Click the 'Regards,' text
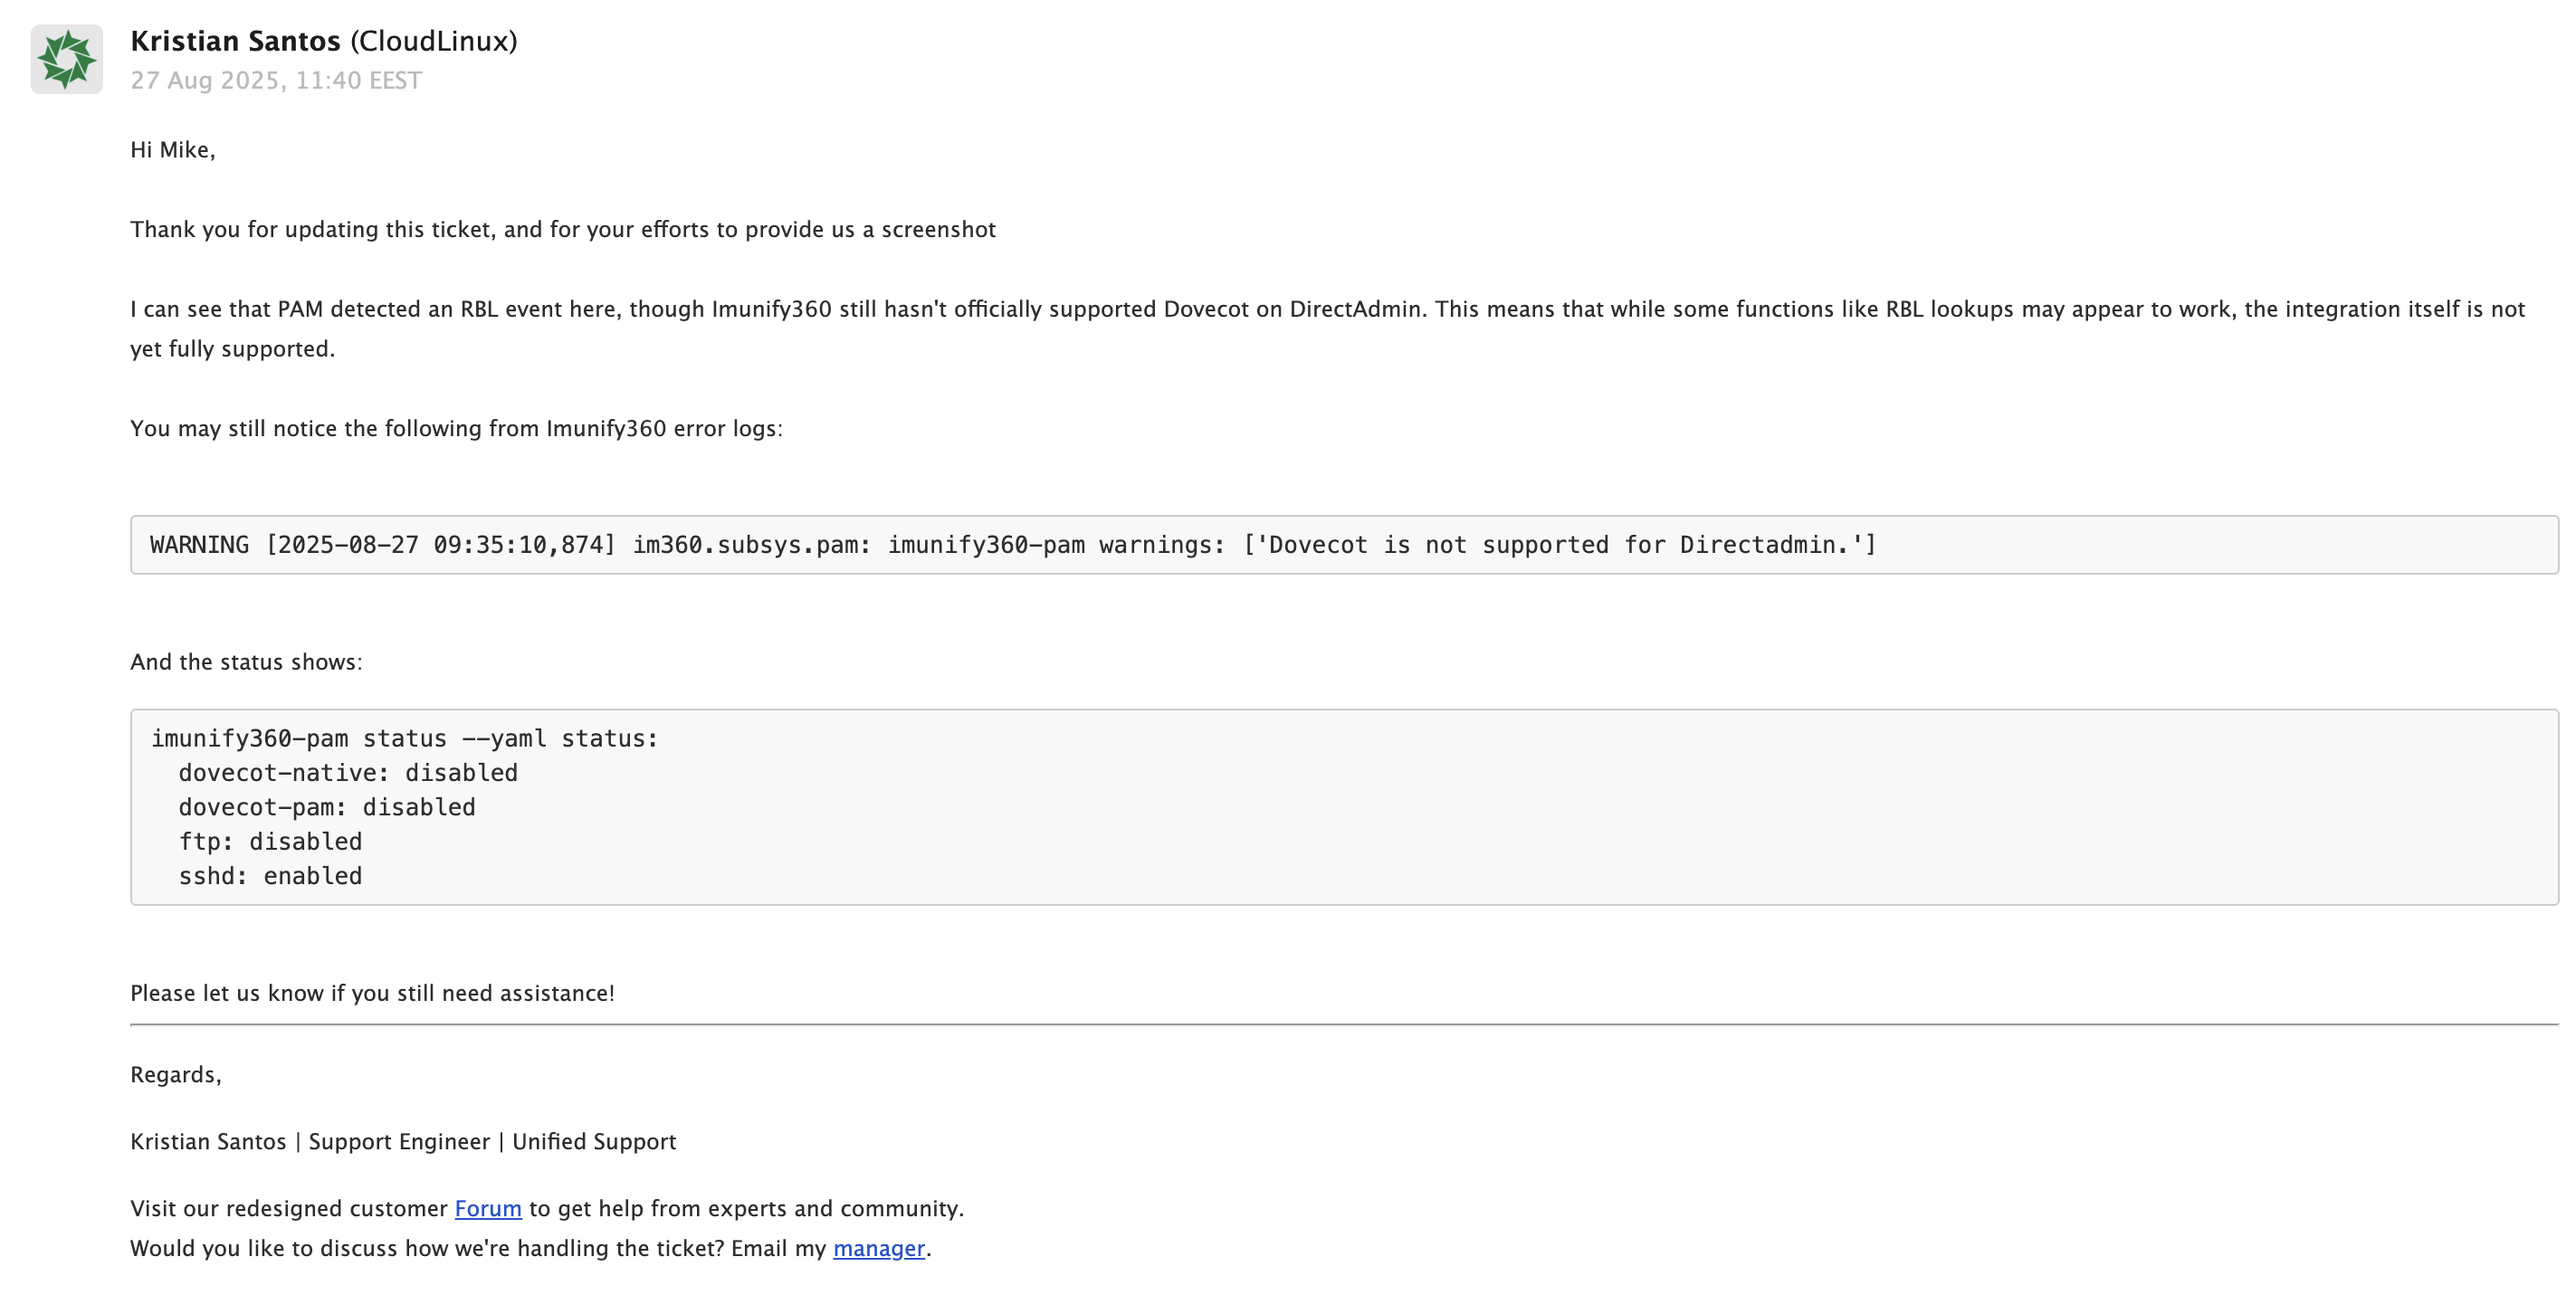 (176, 1075)
